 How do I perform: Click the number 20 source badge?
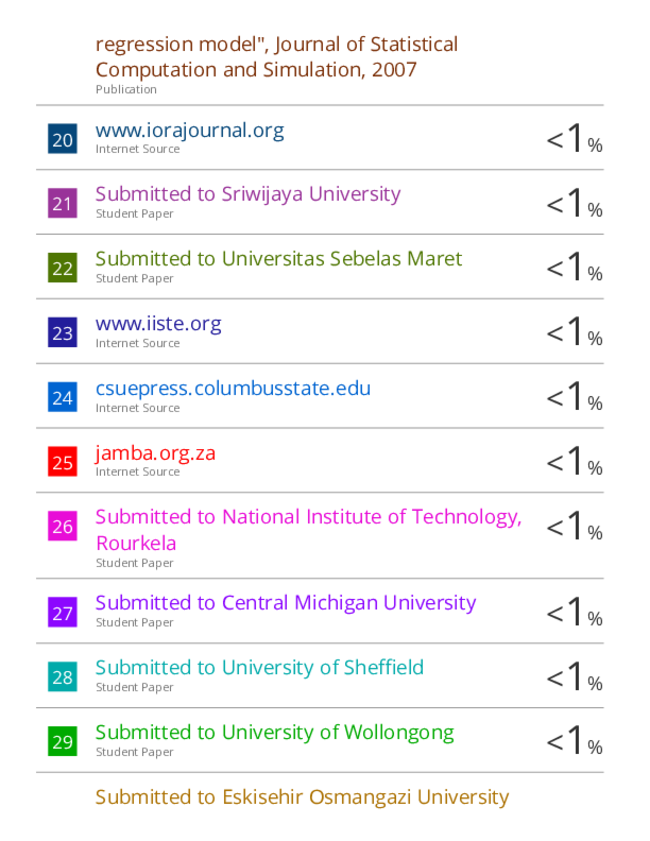(x=62, y=139)
